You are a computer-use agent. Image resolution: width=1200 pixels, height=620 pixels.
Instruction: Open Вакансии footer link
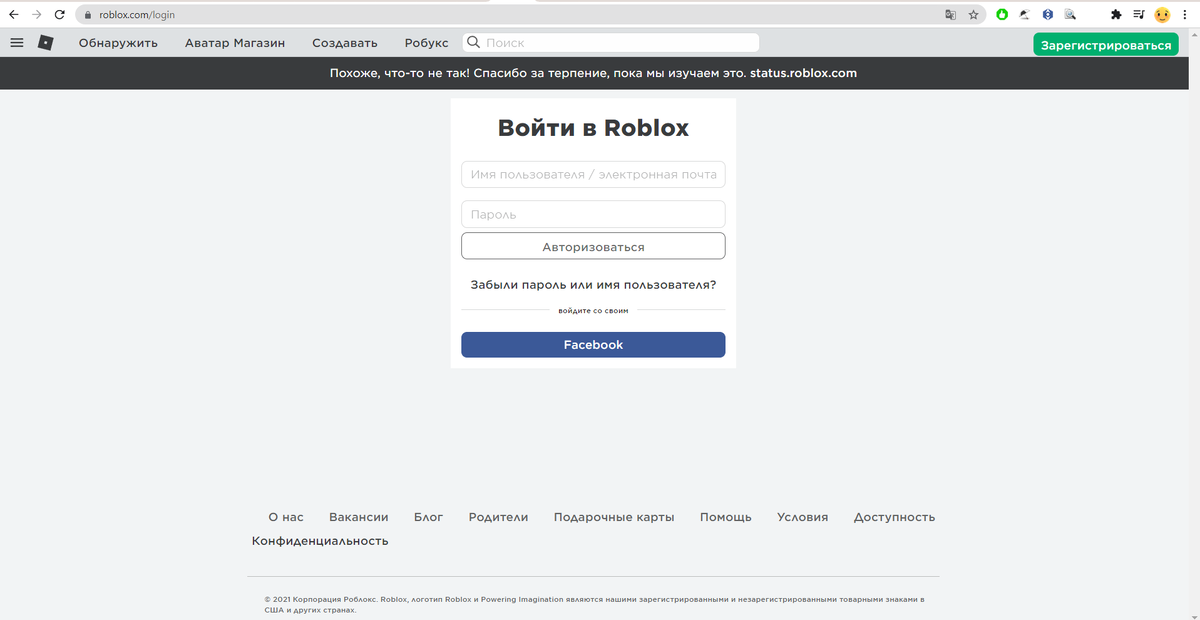tap(358, 517)
